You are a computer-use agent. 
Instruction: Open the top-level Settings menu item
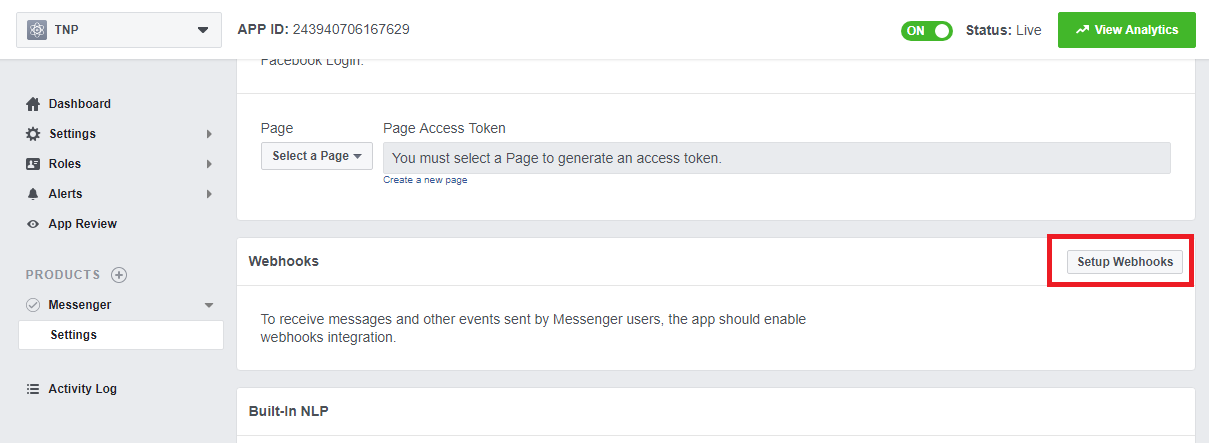(x=72, y=134)
